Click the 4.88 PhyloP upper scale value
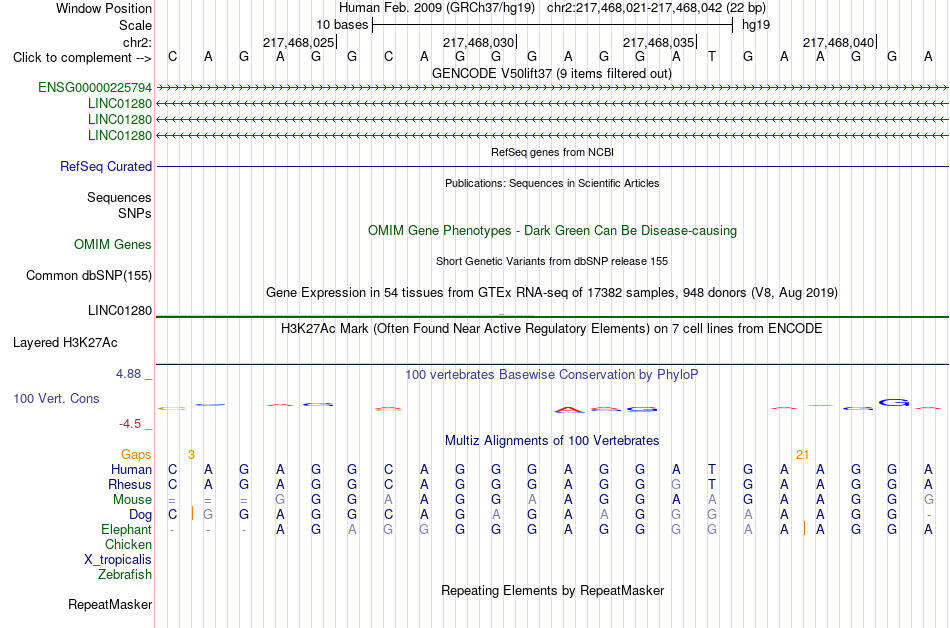 click(128, 374)
